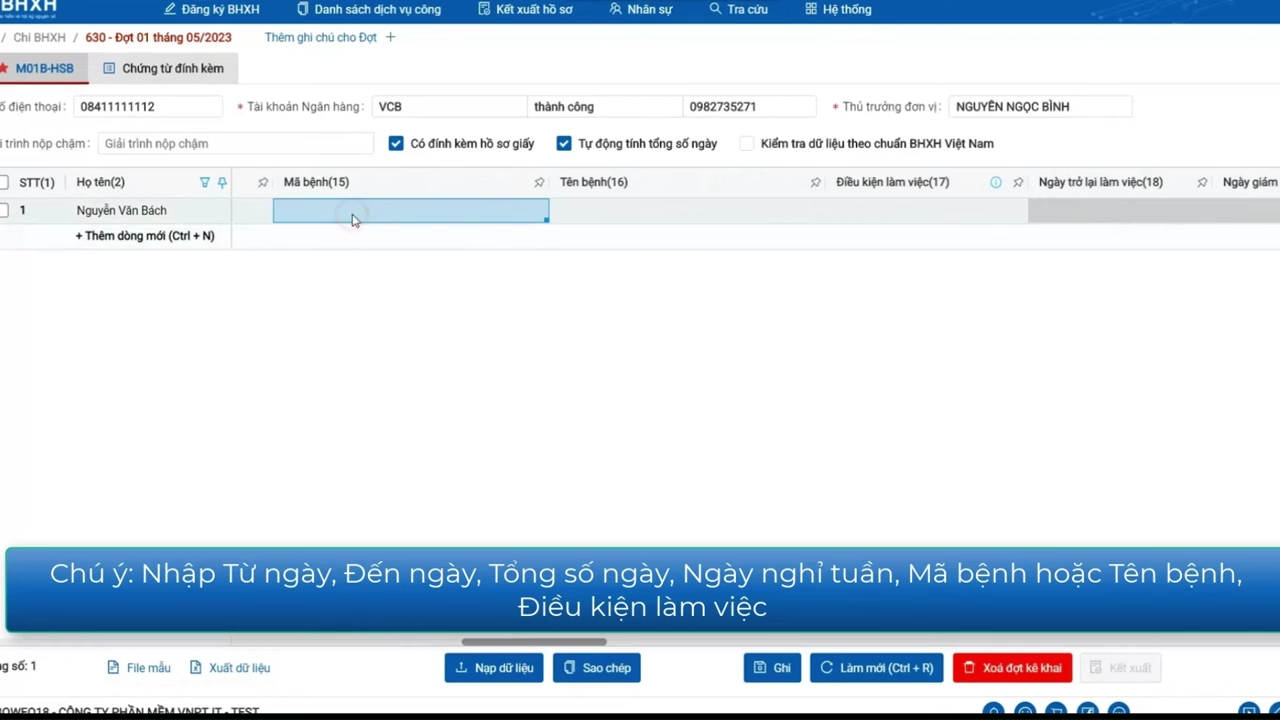Click the Xuất dữ liệu link
Viewport: 1280px width, 720px height.
pos(230,668)
